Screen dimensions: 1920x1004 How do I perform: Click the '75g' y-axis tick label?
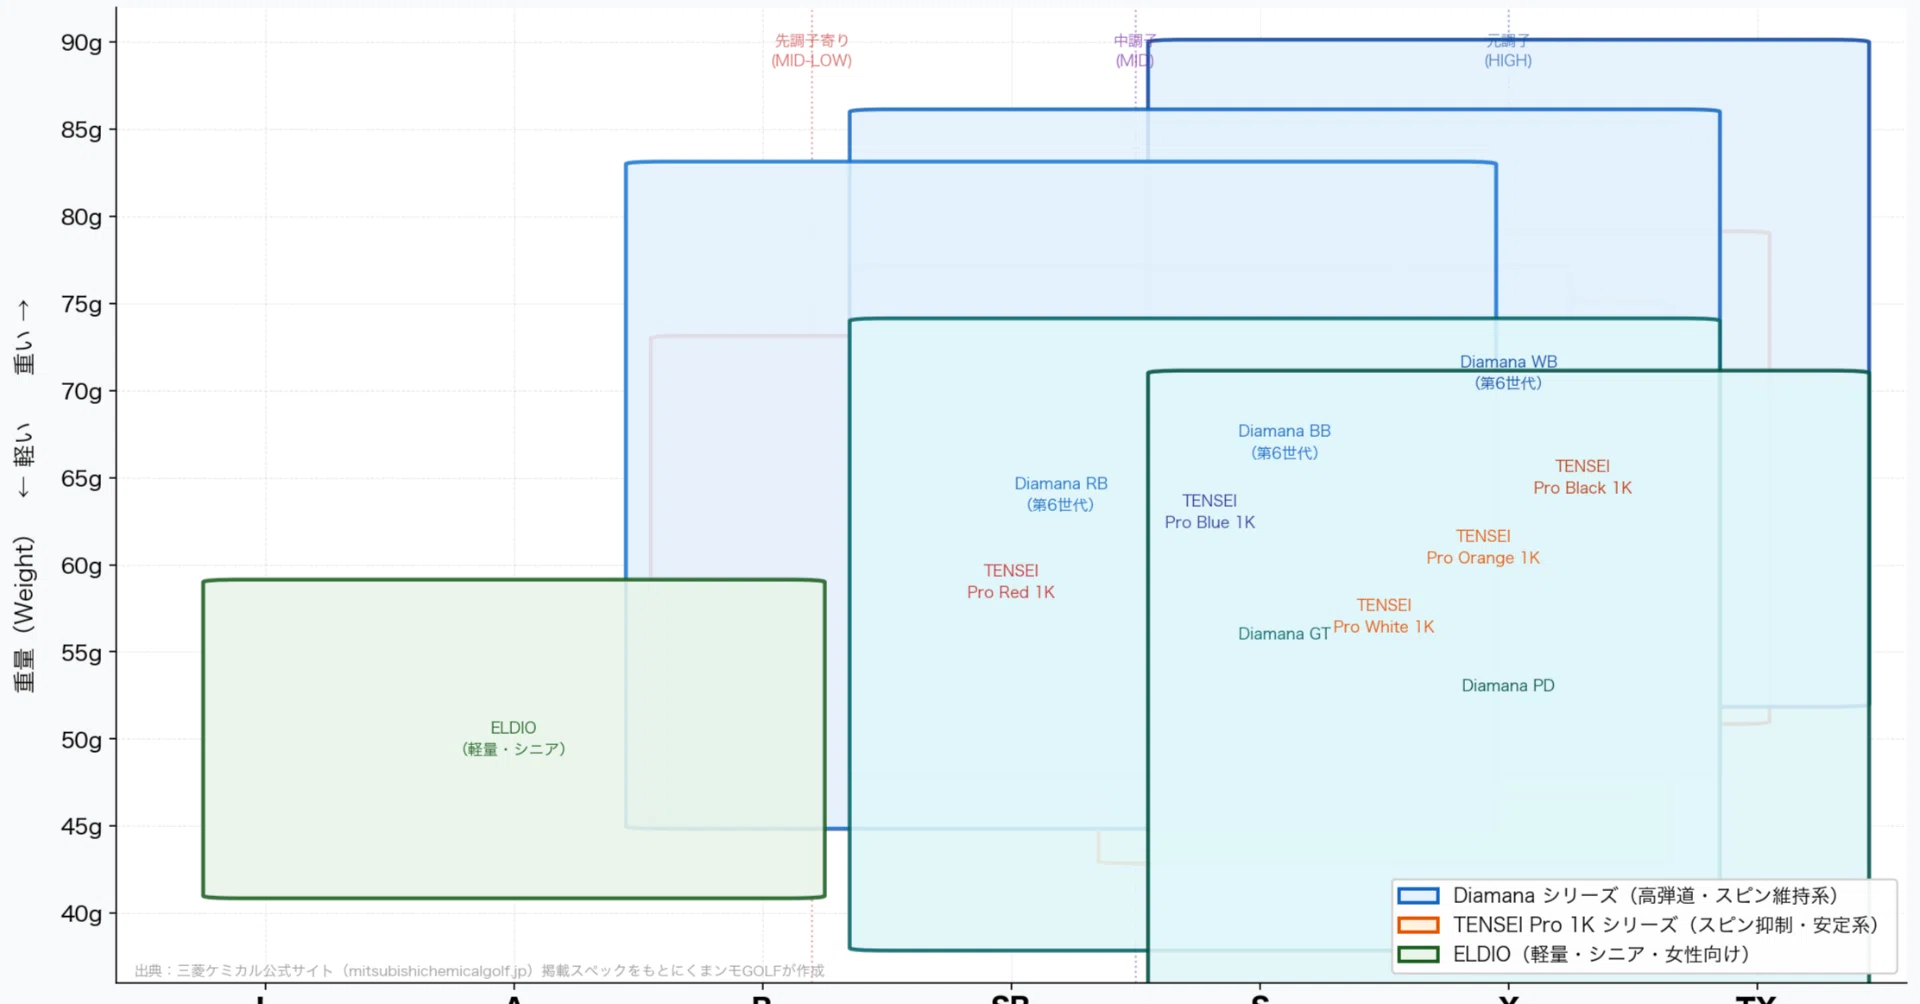pyautogui.click(x=82, y=304)
